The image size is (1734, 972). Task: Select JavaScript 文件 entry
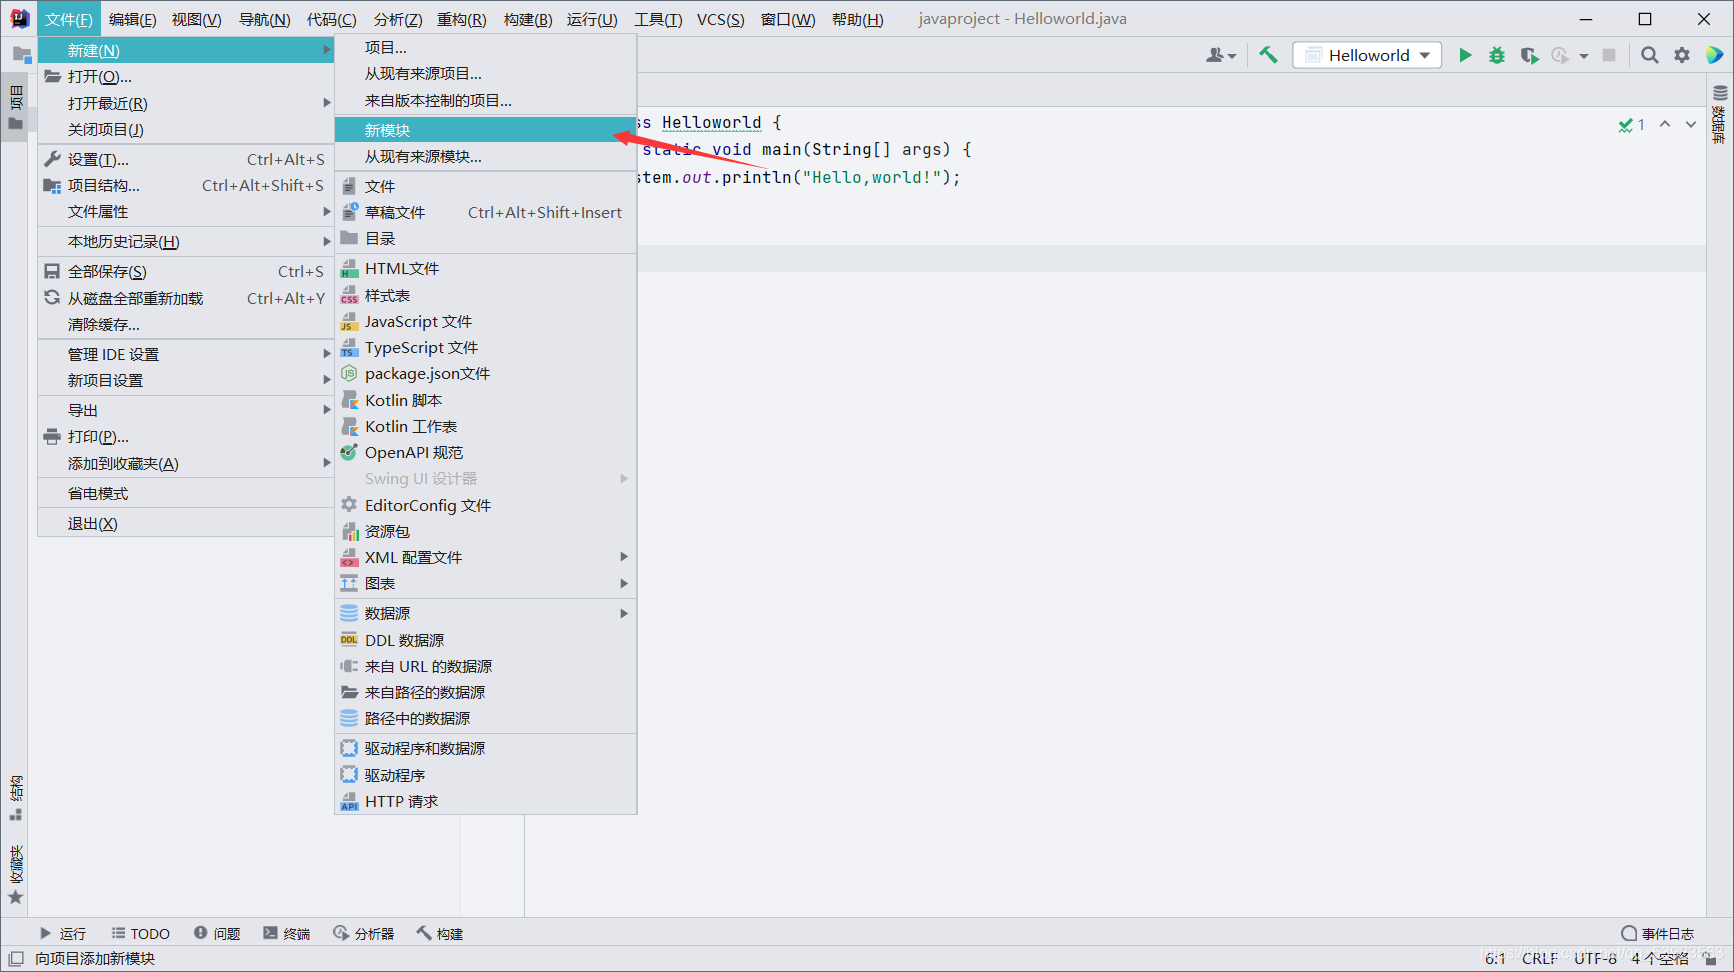coord(486,321)
